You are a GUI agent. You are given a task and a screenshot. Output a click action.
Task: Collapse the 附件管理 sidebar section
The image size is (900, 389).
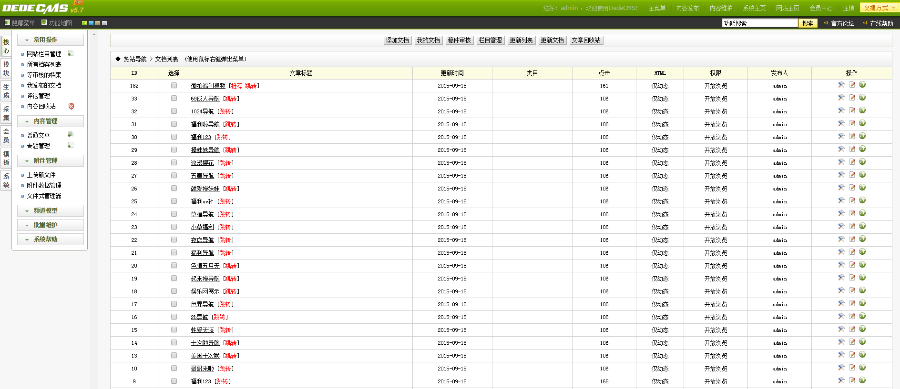coord(51,161)
